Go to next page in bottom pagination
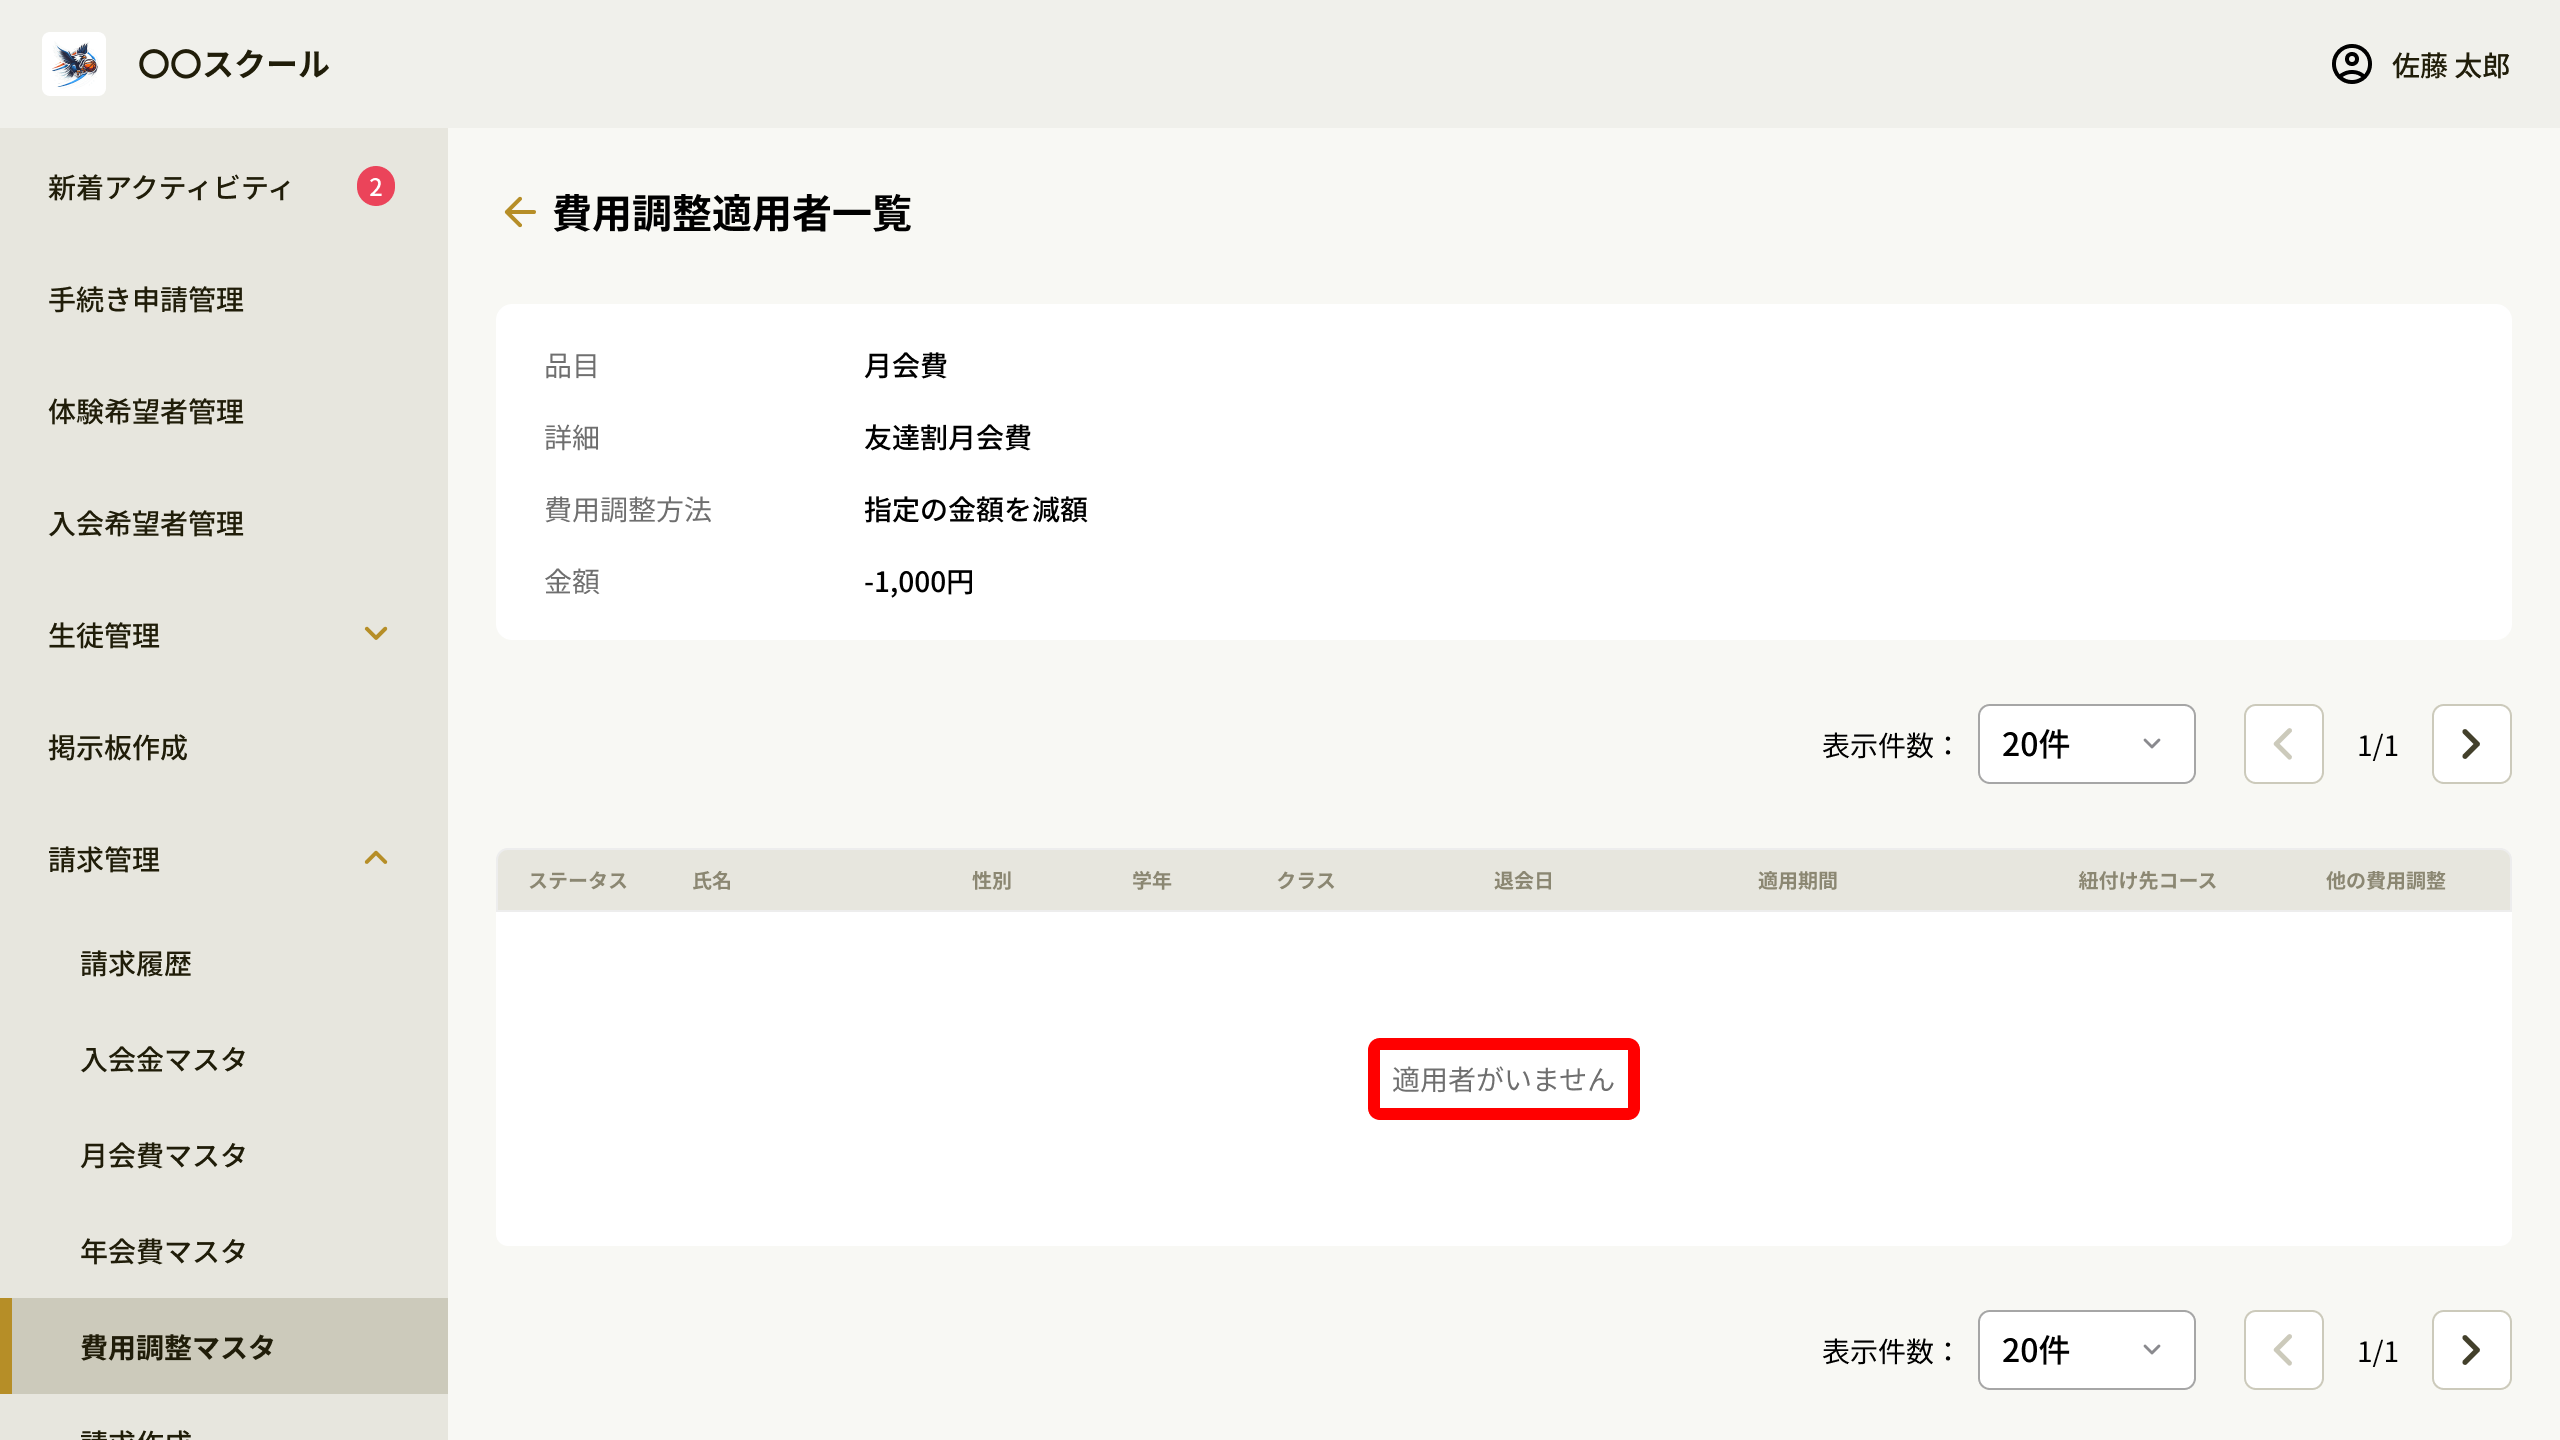 [x=2471, y=1350]
